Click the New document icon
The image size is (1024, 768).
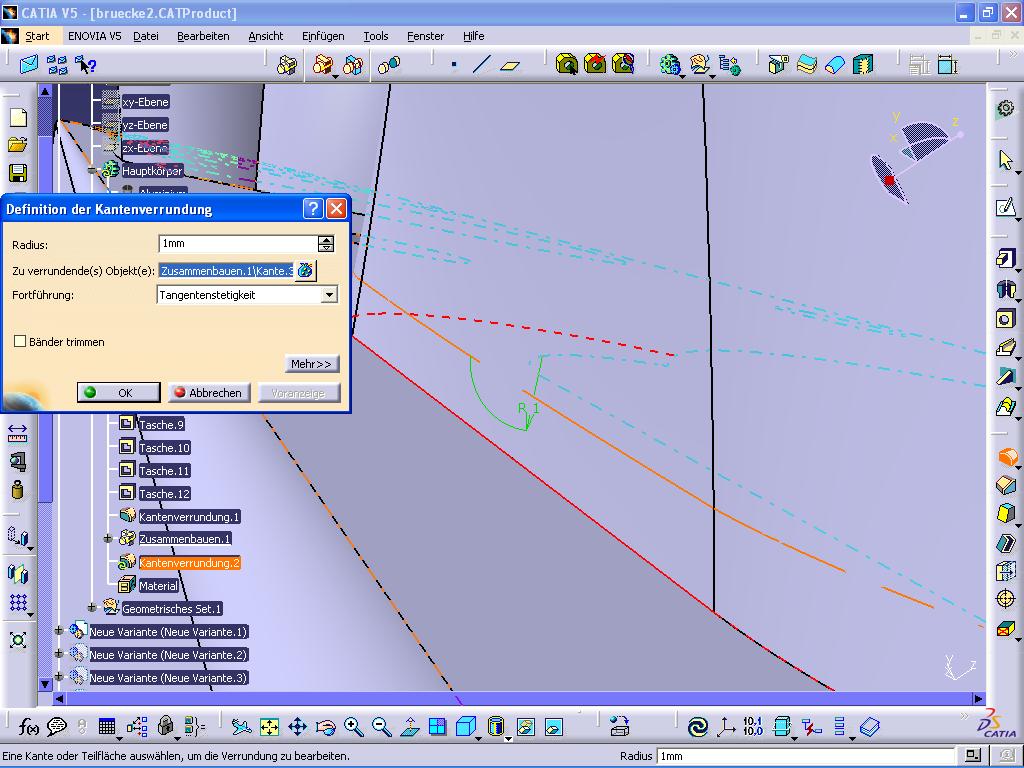point(18,117)
